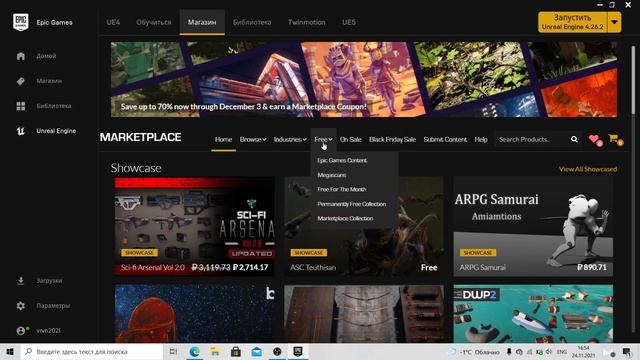Open Библиотека grid icon in sidebar
640x360 pixels.
point(21,106)
